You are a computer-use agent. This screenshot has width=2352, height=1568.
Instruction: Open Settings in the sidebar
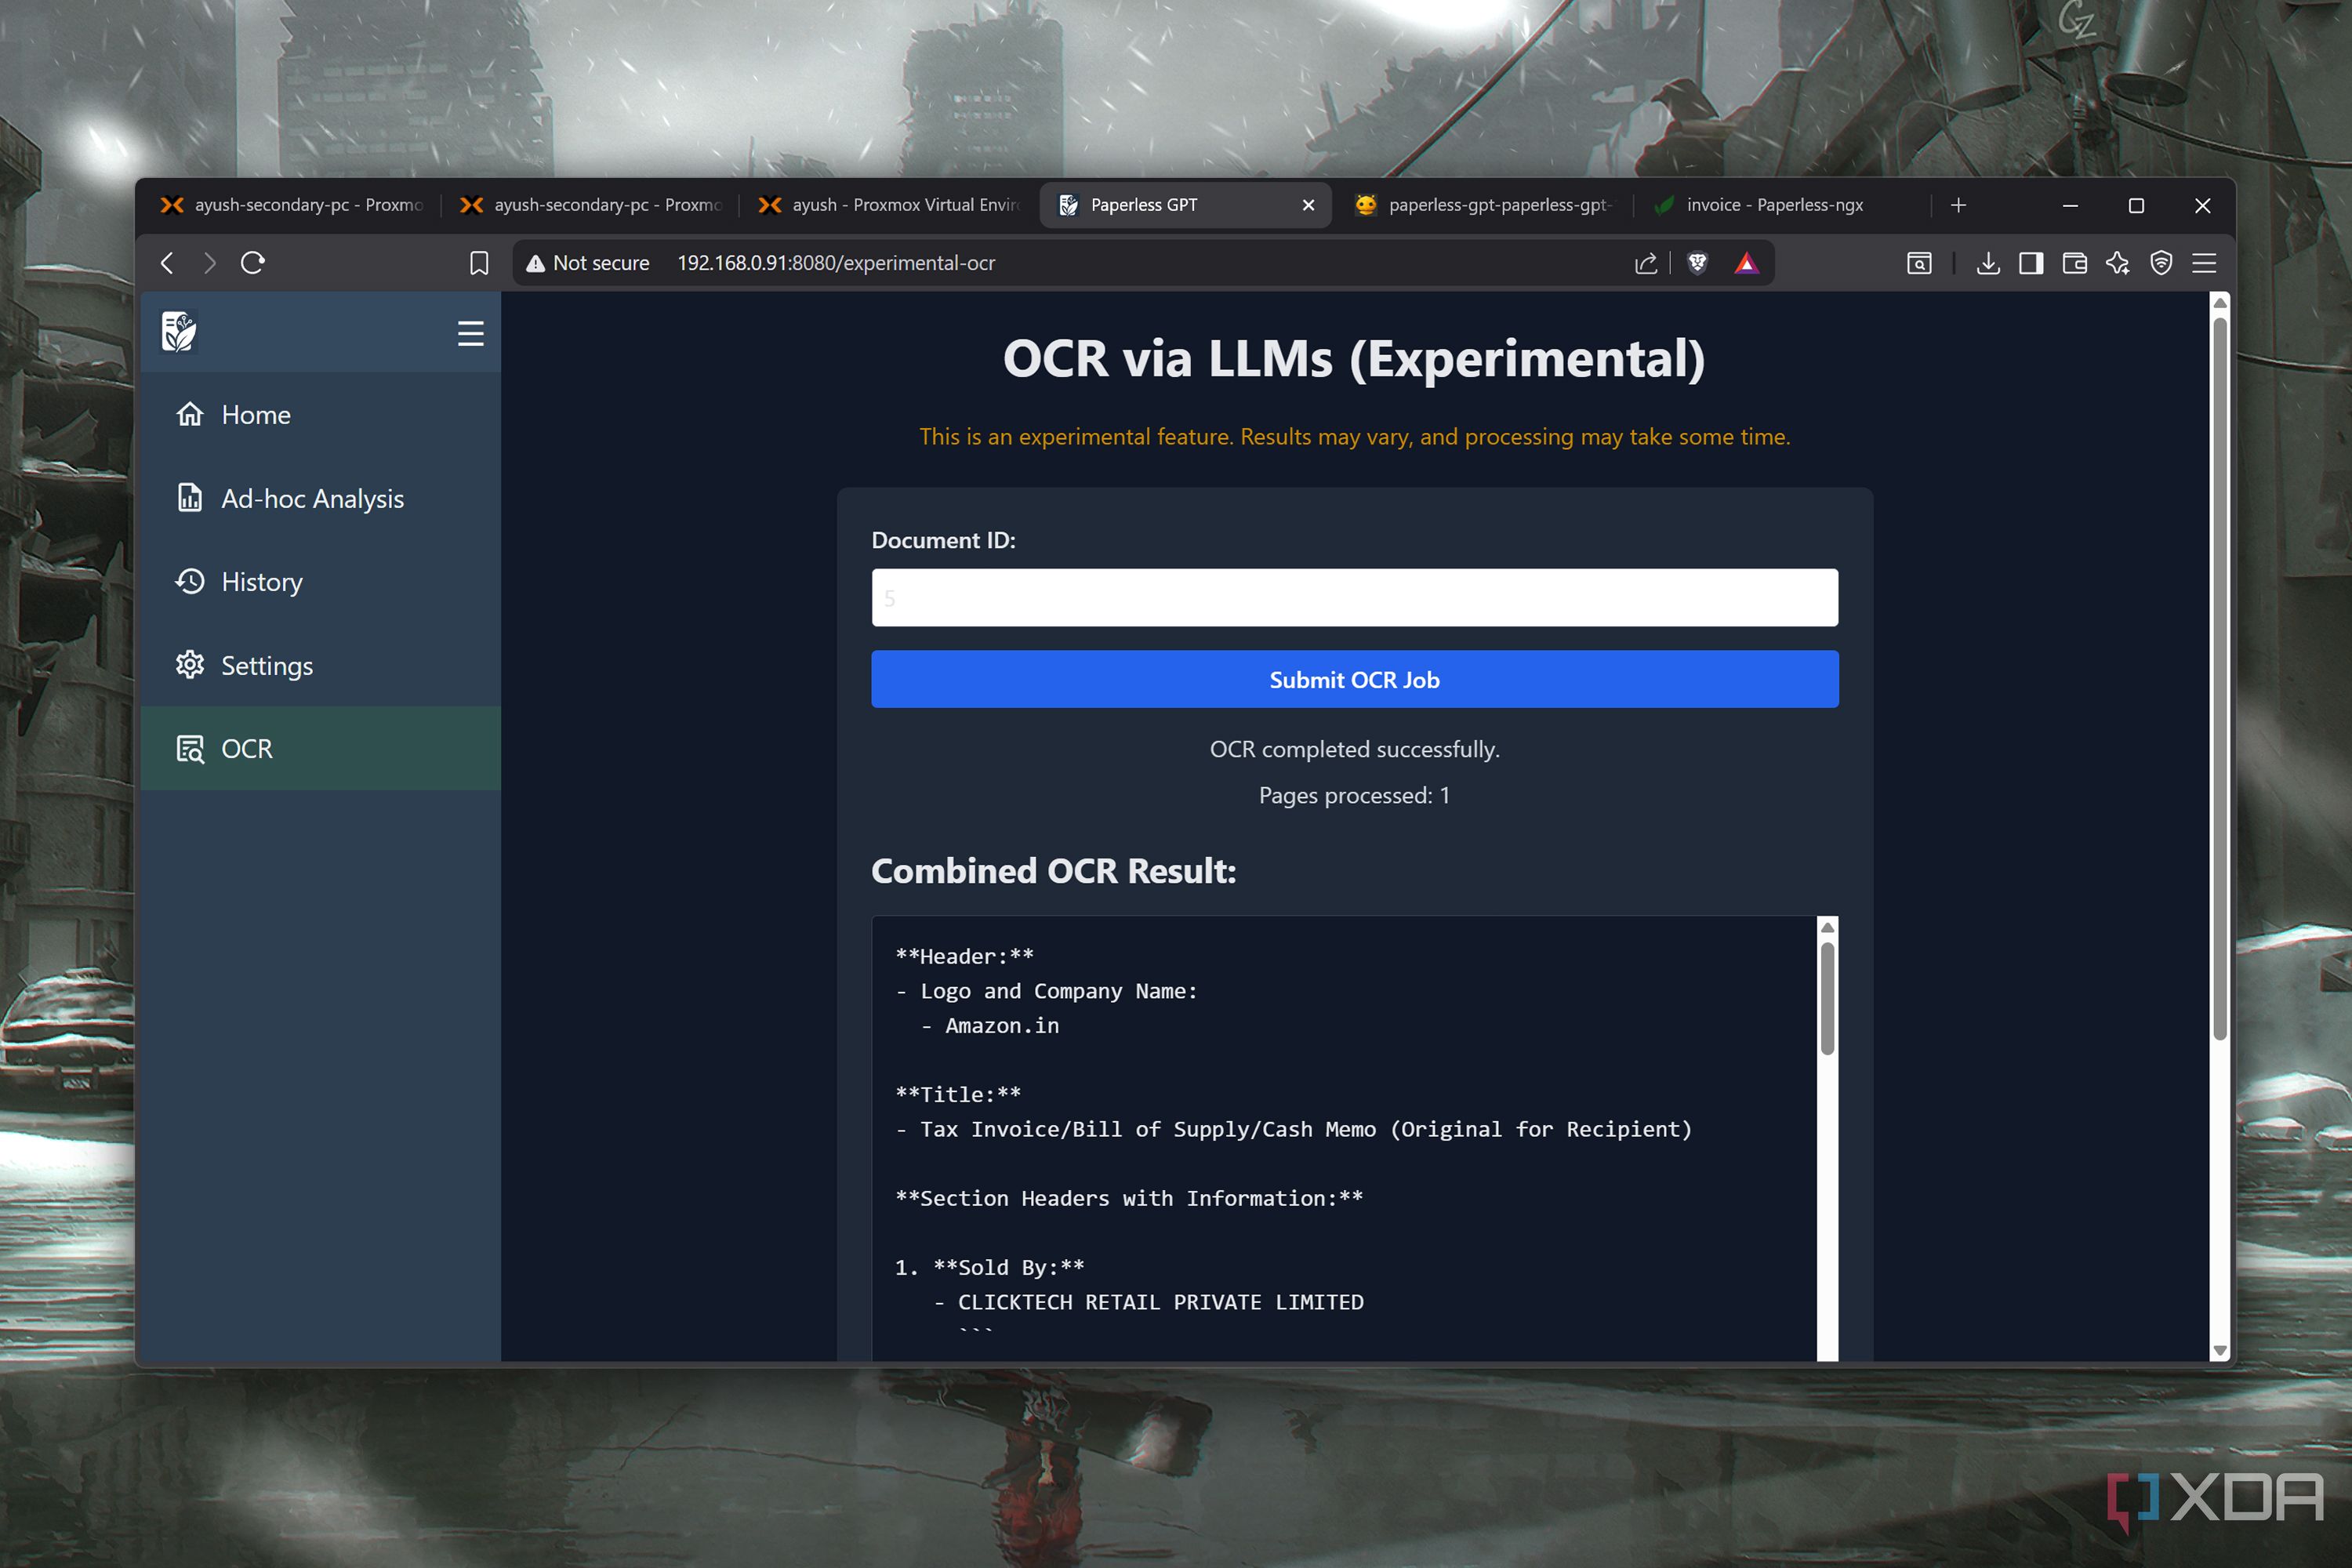click(x=321, y=665)
